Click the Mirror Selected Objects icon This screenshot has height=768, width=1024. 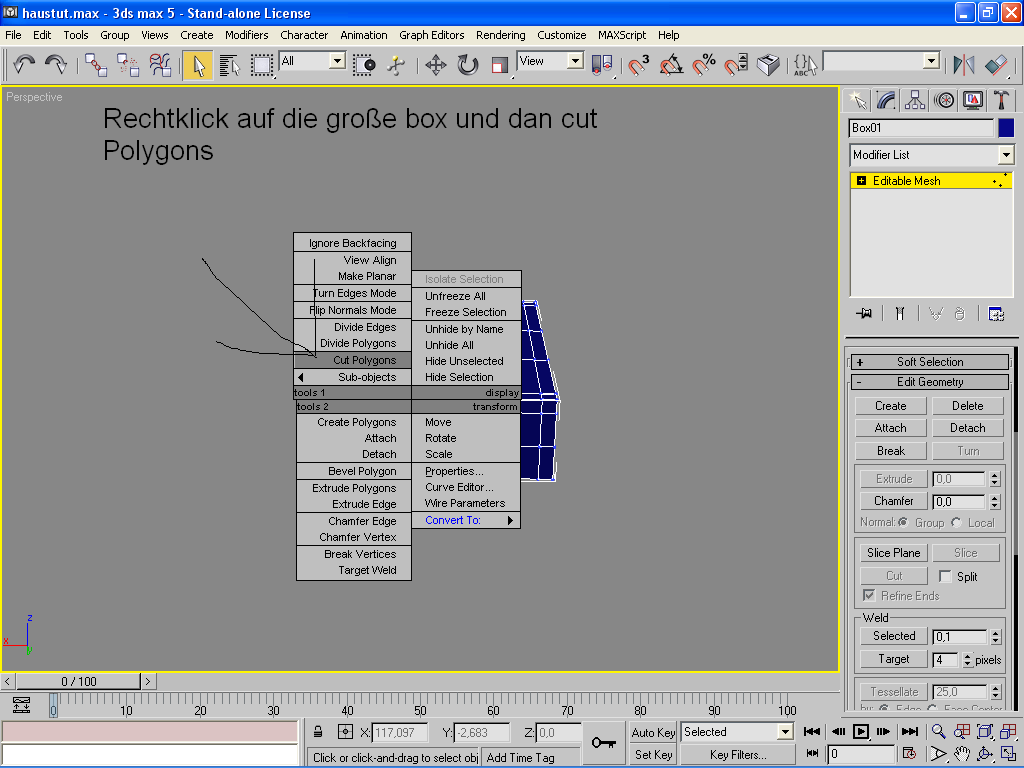click(964, 65)
